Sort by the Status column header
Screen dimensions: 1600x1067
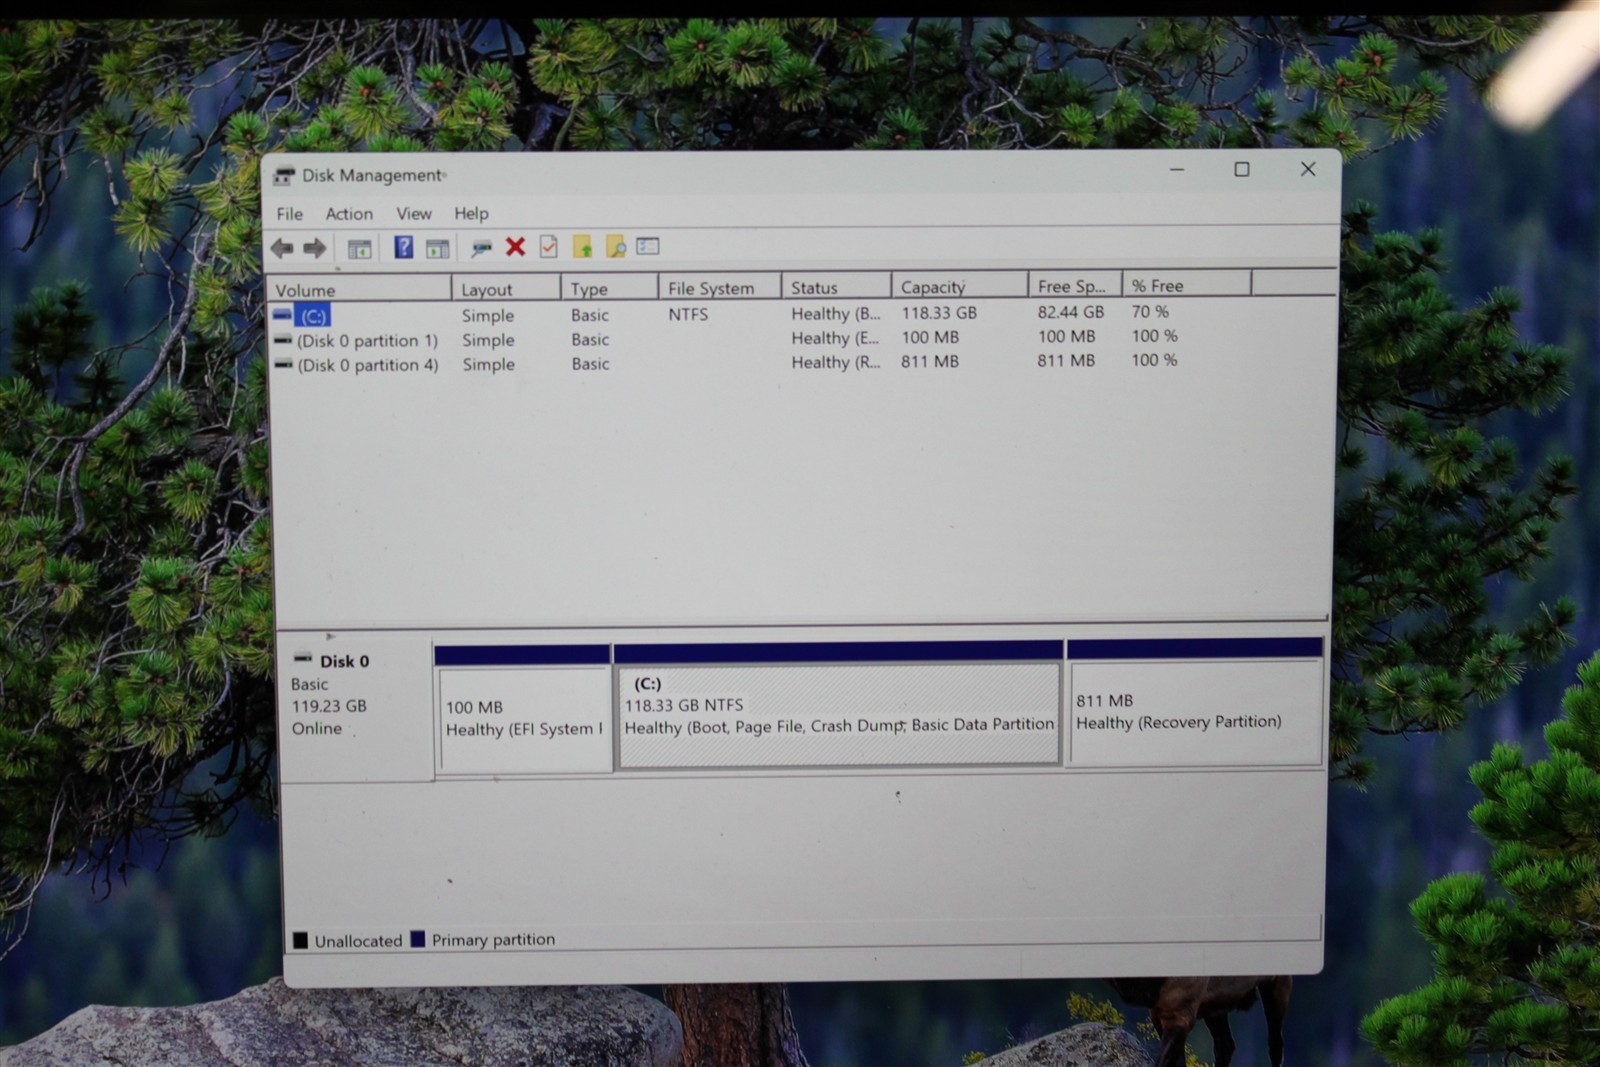836,286
